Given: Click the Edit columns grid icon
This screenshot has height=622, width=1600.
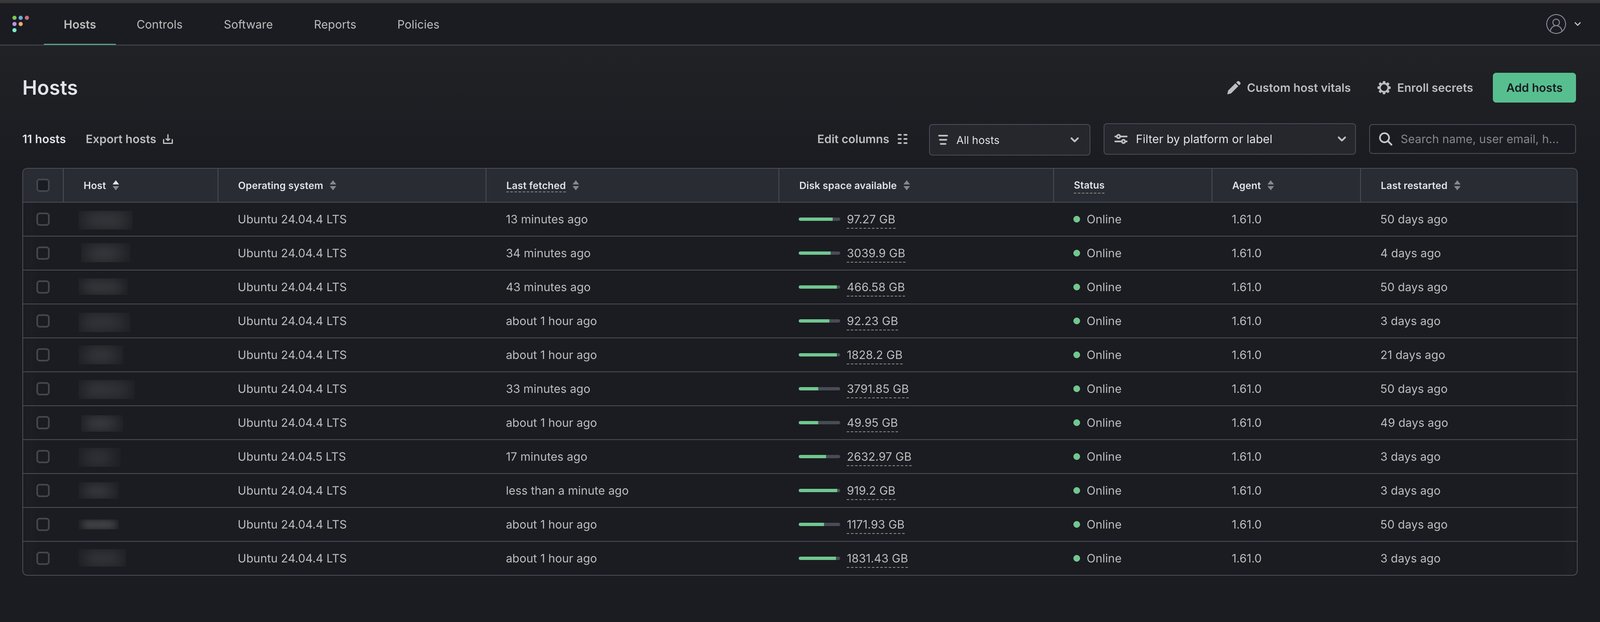Looking at the screenshot, I should [902, 139].
